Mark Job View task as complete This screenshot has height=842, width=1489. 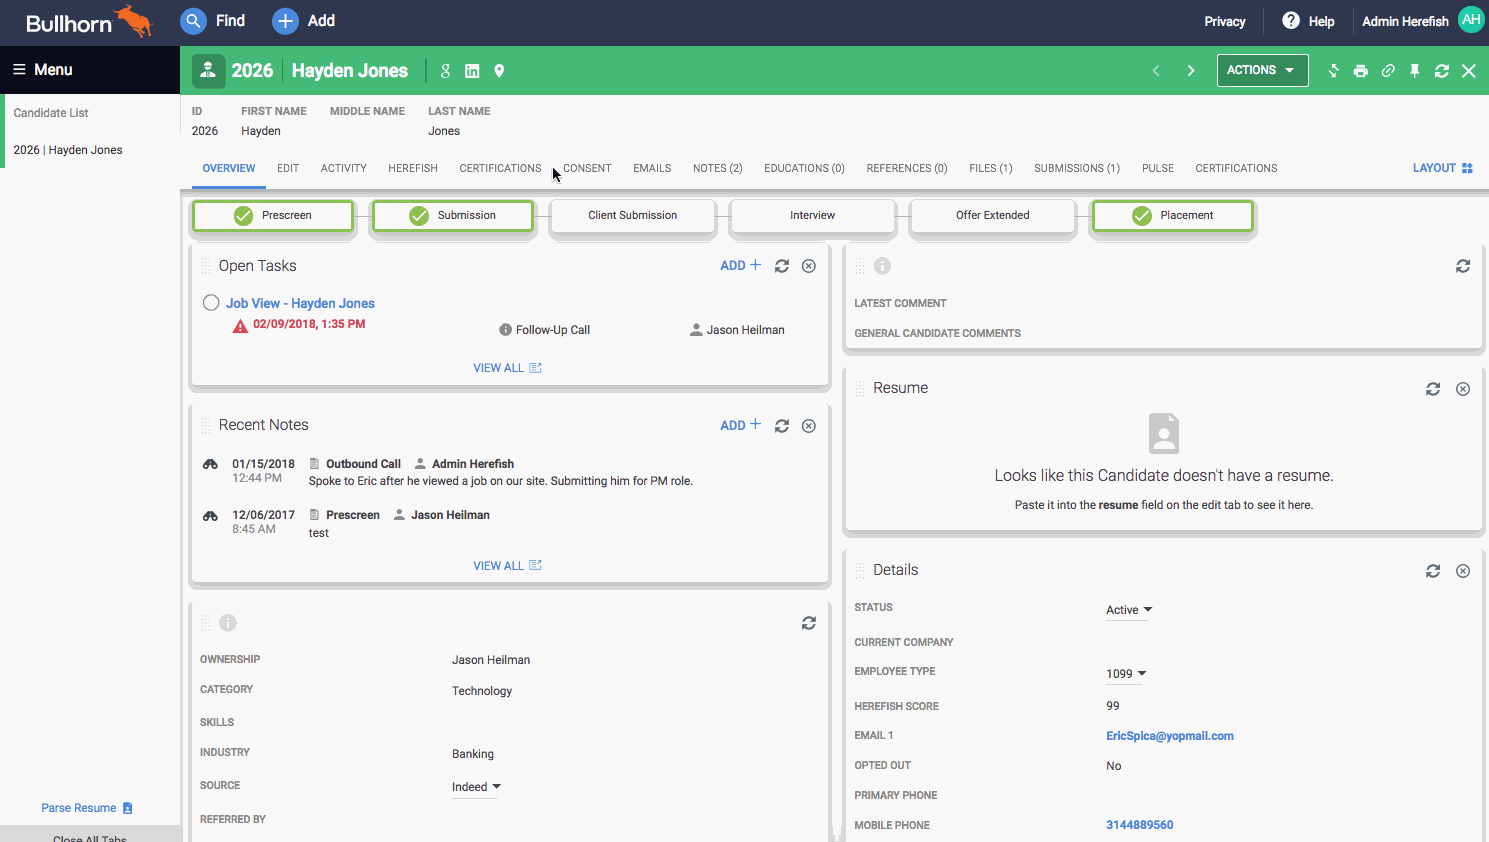211,303
